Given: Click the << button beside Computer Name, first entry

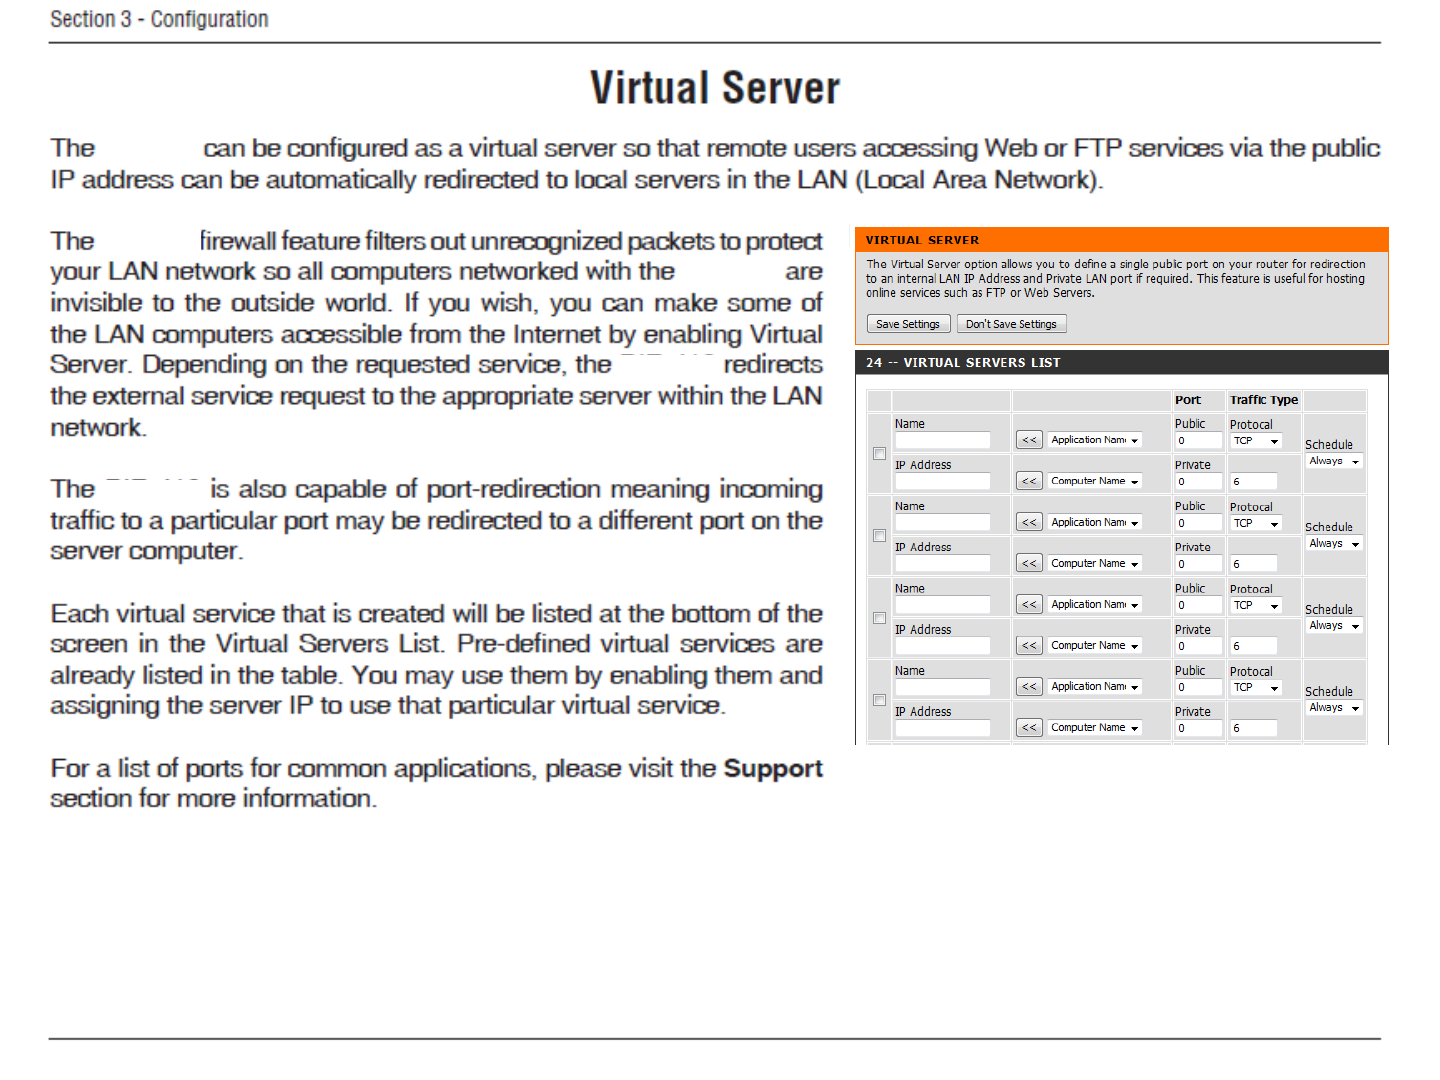Looking at the screenshot, I should (x=1029, y=481).
